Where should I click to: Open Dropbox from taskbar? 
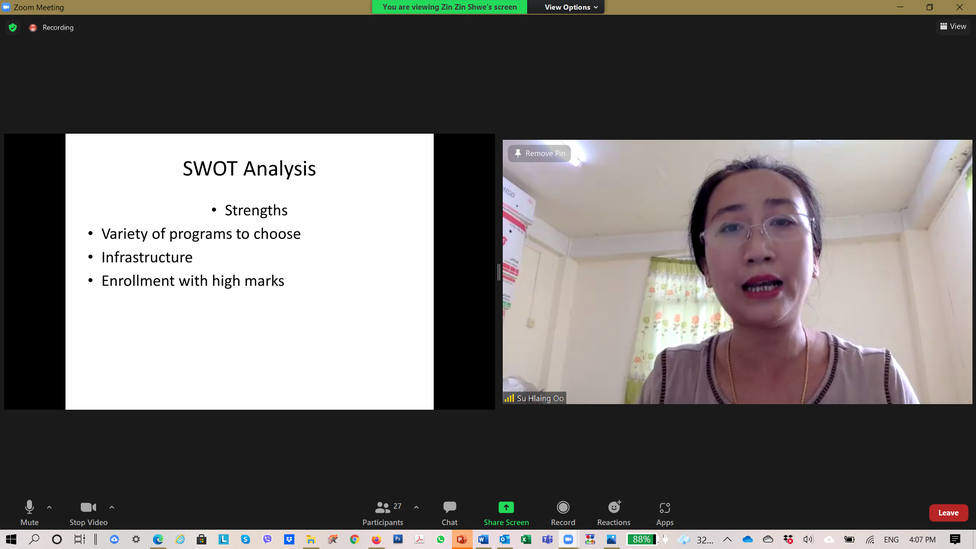289,540
